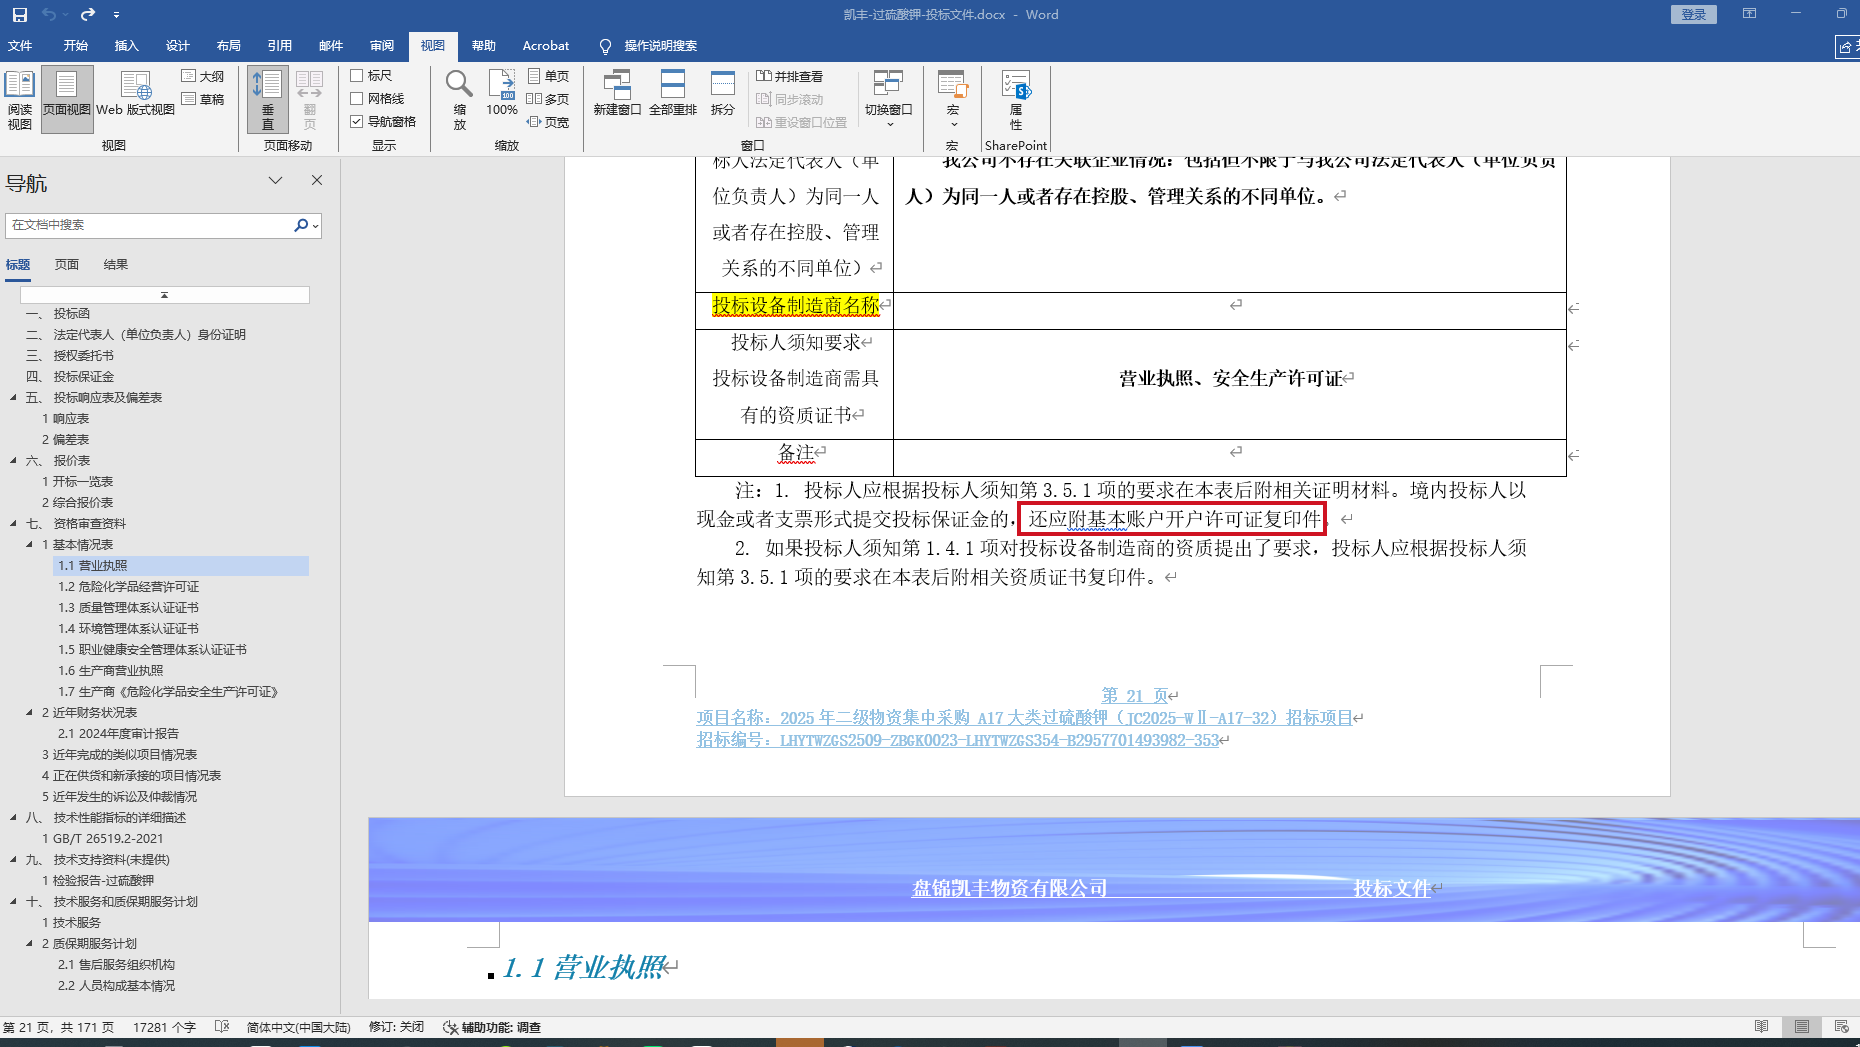This screenshot has width=1860, height=1047.
Task: Choose side-to-side page flipping (翻页)
Action: pos(309,100)
